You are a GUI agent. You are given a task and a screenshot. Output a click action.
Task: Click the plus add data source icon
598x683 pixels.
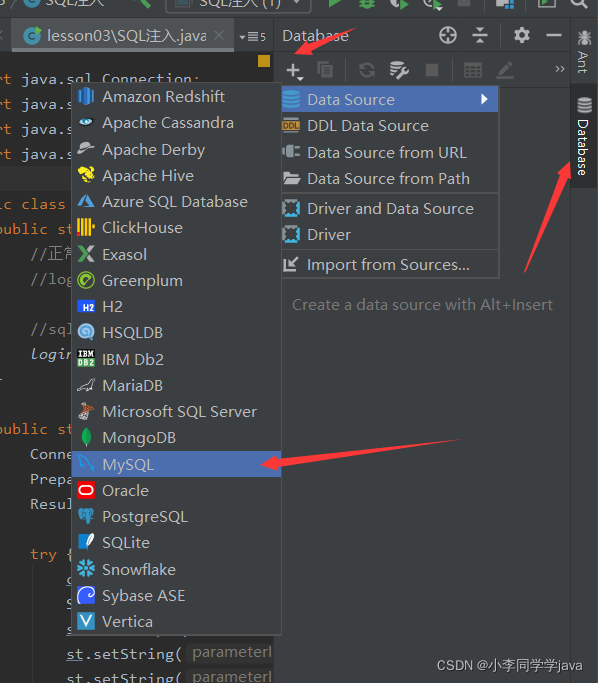click(x=294, y=71)
